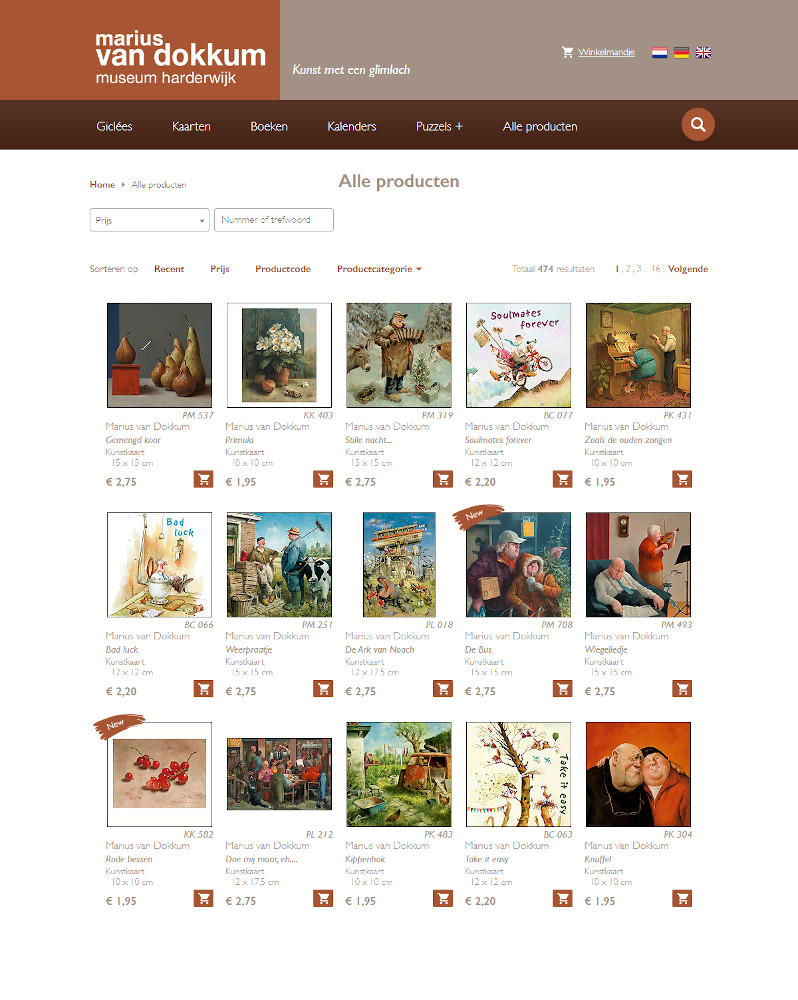Add Rode bessen card to cart

[x=203, y=899]
